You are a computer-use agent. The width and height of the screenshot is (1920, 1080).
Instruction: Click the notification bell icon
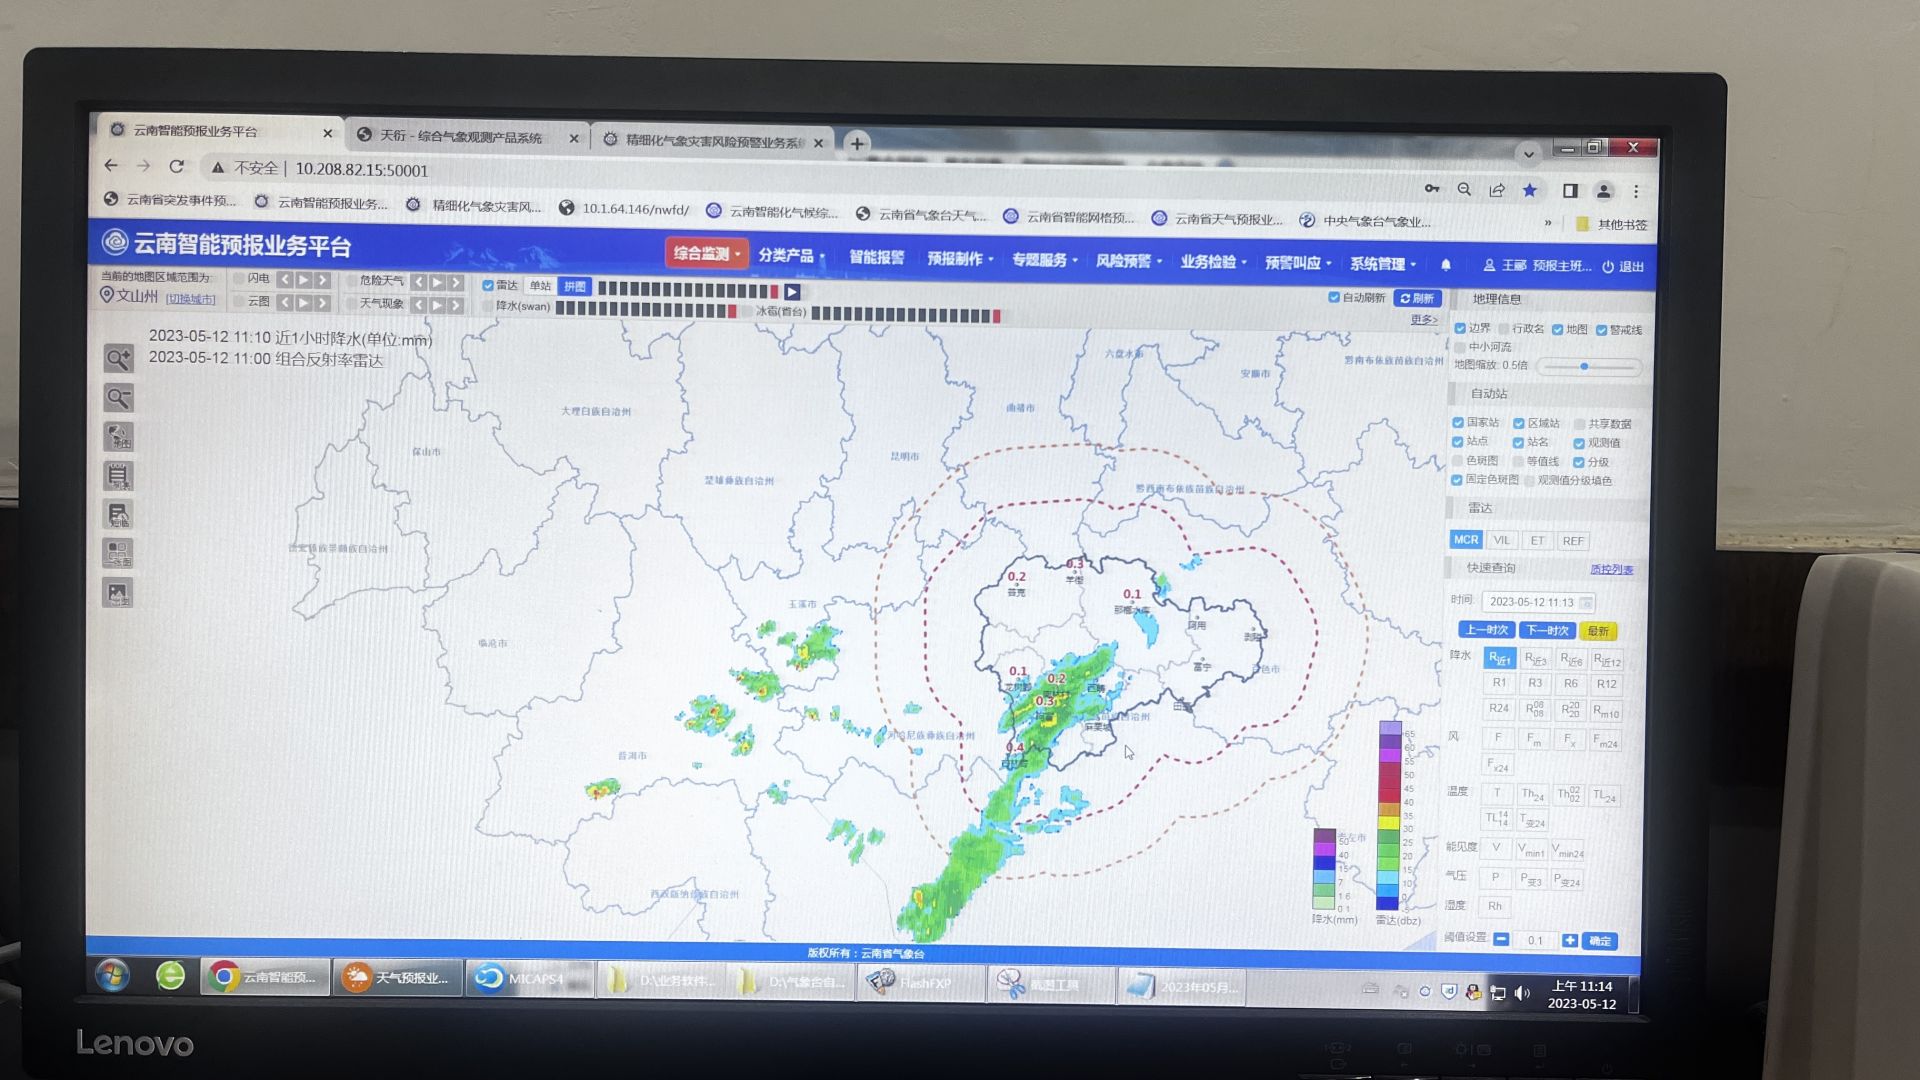click(1446, 265)
